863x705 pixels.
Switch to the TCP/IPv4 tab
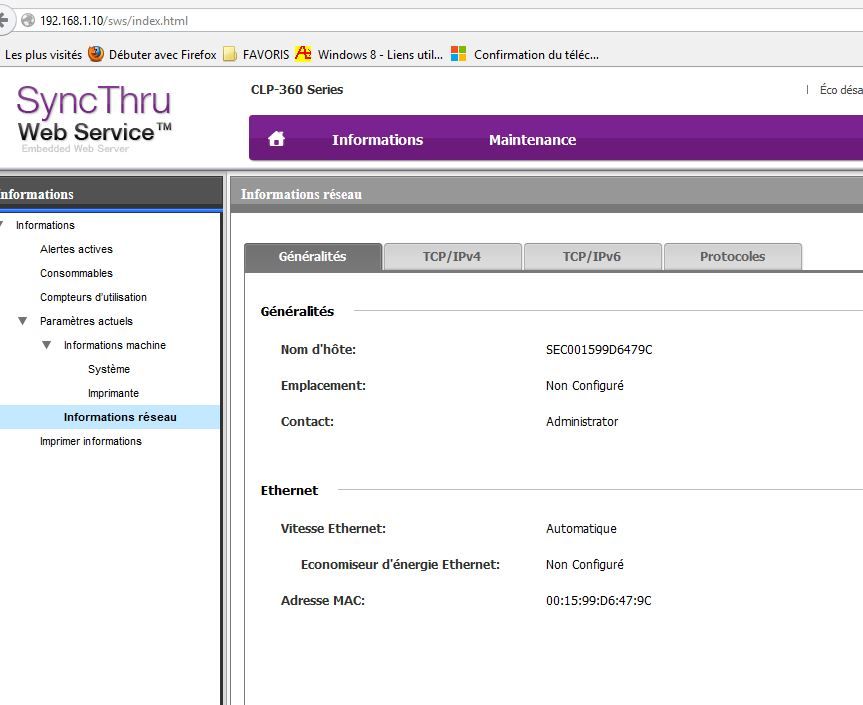coord(452,257)
